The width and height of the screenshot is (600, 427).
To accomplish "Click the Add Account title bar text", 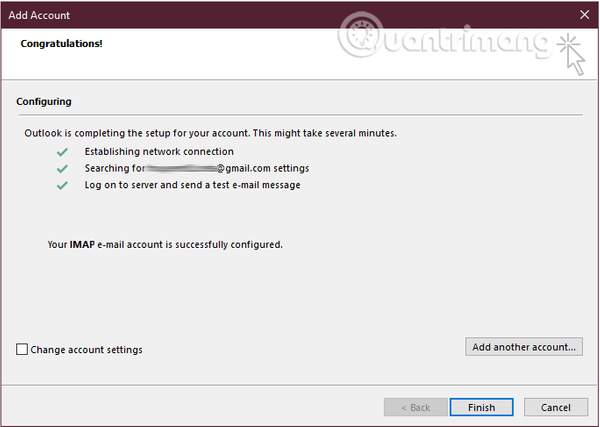I will (x=39, y=15).
